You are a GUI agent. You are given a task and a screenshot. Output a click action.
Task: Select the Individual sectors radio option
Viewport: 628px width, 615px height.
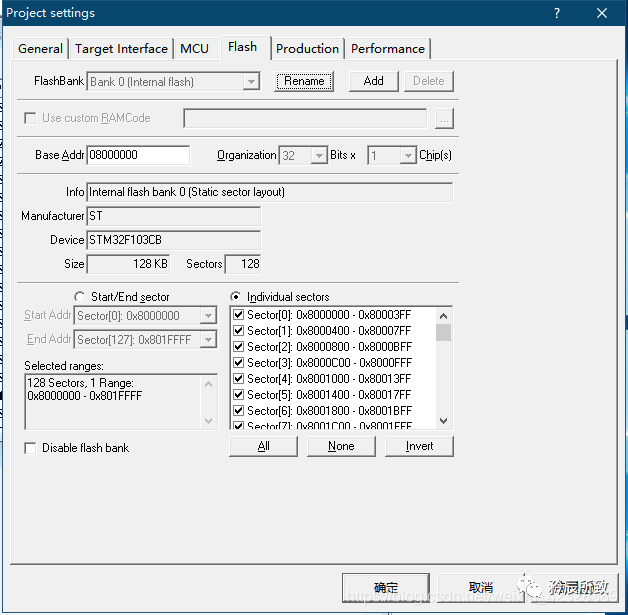236,297
